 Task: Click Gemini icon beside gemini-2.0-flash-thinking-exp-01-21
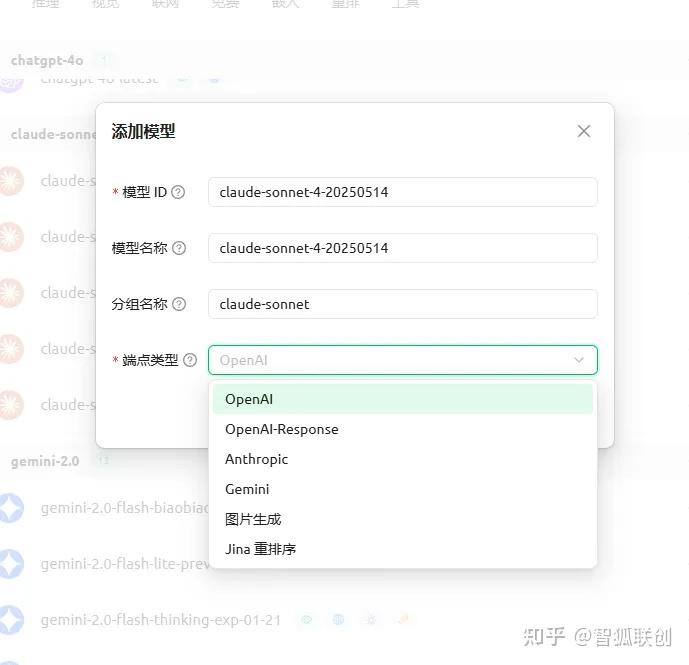click(x=11, y=620)
